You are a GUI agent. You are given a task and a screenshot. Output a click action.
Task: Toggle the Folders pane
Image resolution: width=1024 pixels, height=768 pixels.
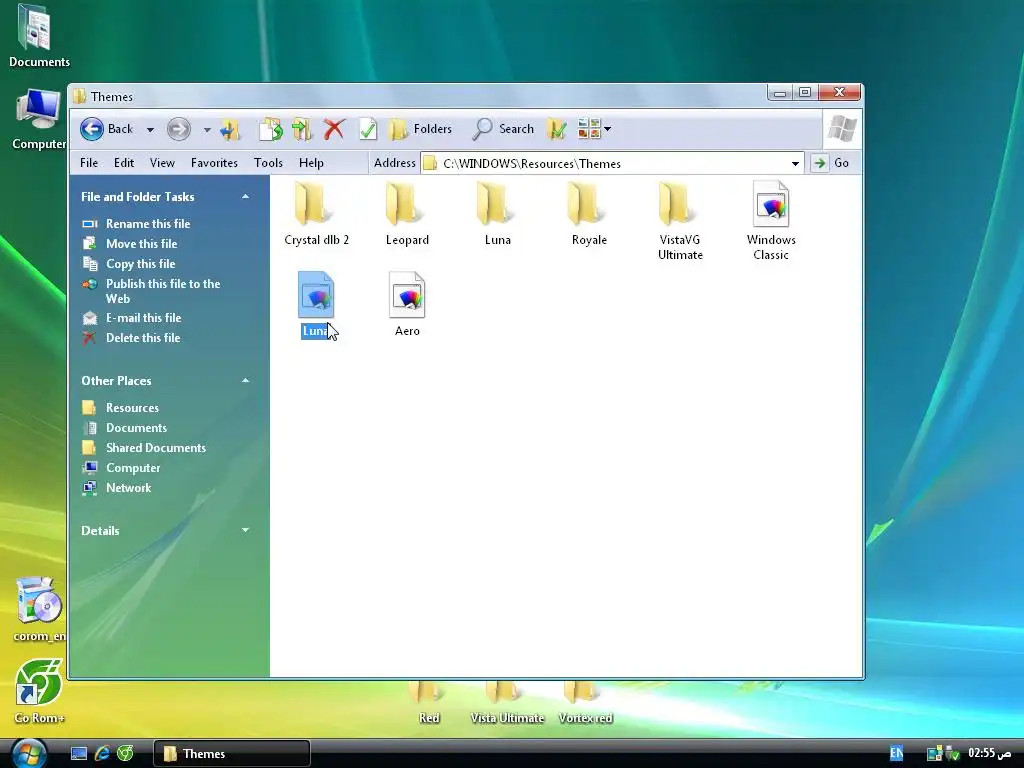[421, 129]
